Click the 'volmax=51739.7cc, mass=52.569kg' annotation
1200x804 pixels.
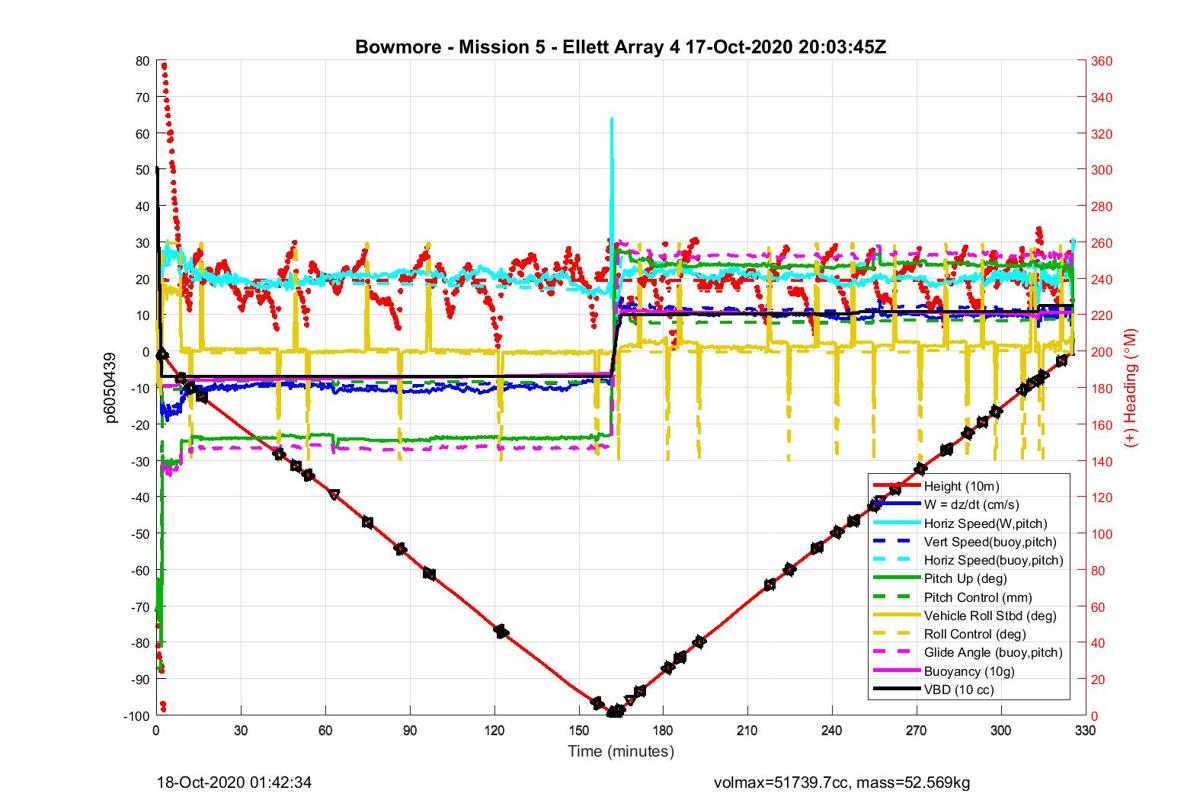coord(841,782)
